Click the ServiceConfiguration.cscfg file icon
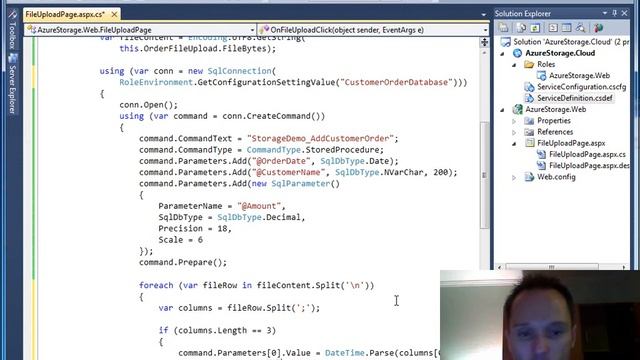This screenshot has width=640, height=360. point(529,87)
